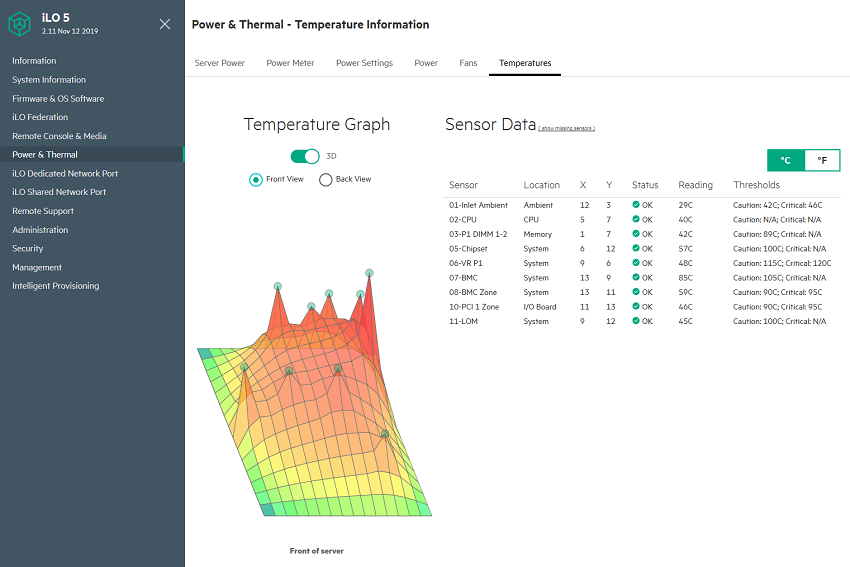Sort the table by Reading column header
Viewport: 850px width, 567px height.
pyautogui.click(x=695, y=185)
